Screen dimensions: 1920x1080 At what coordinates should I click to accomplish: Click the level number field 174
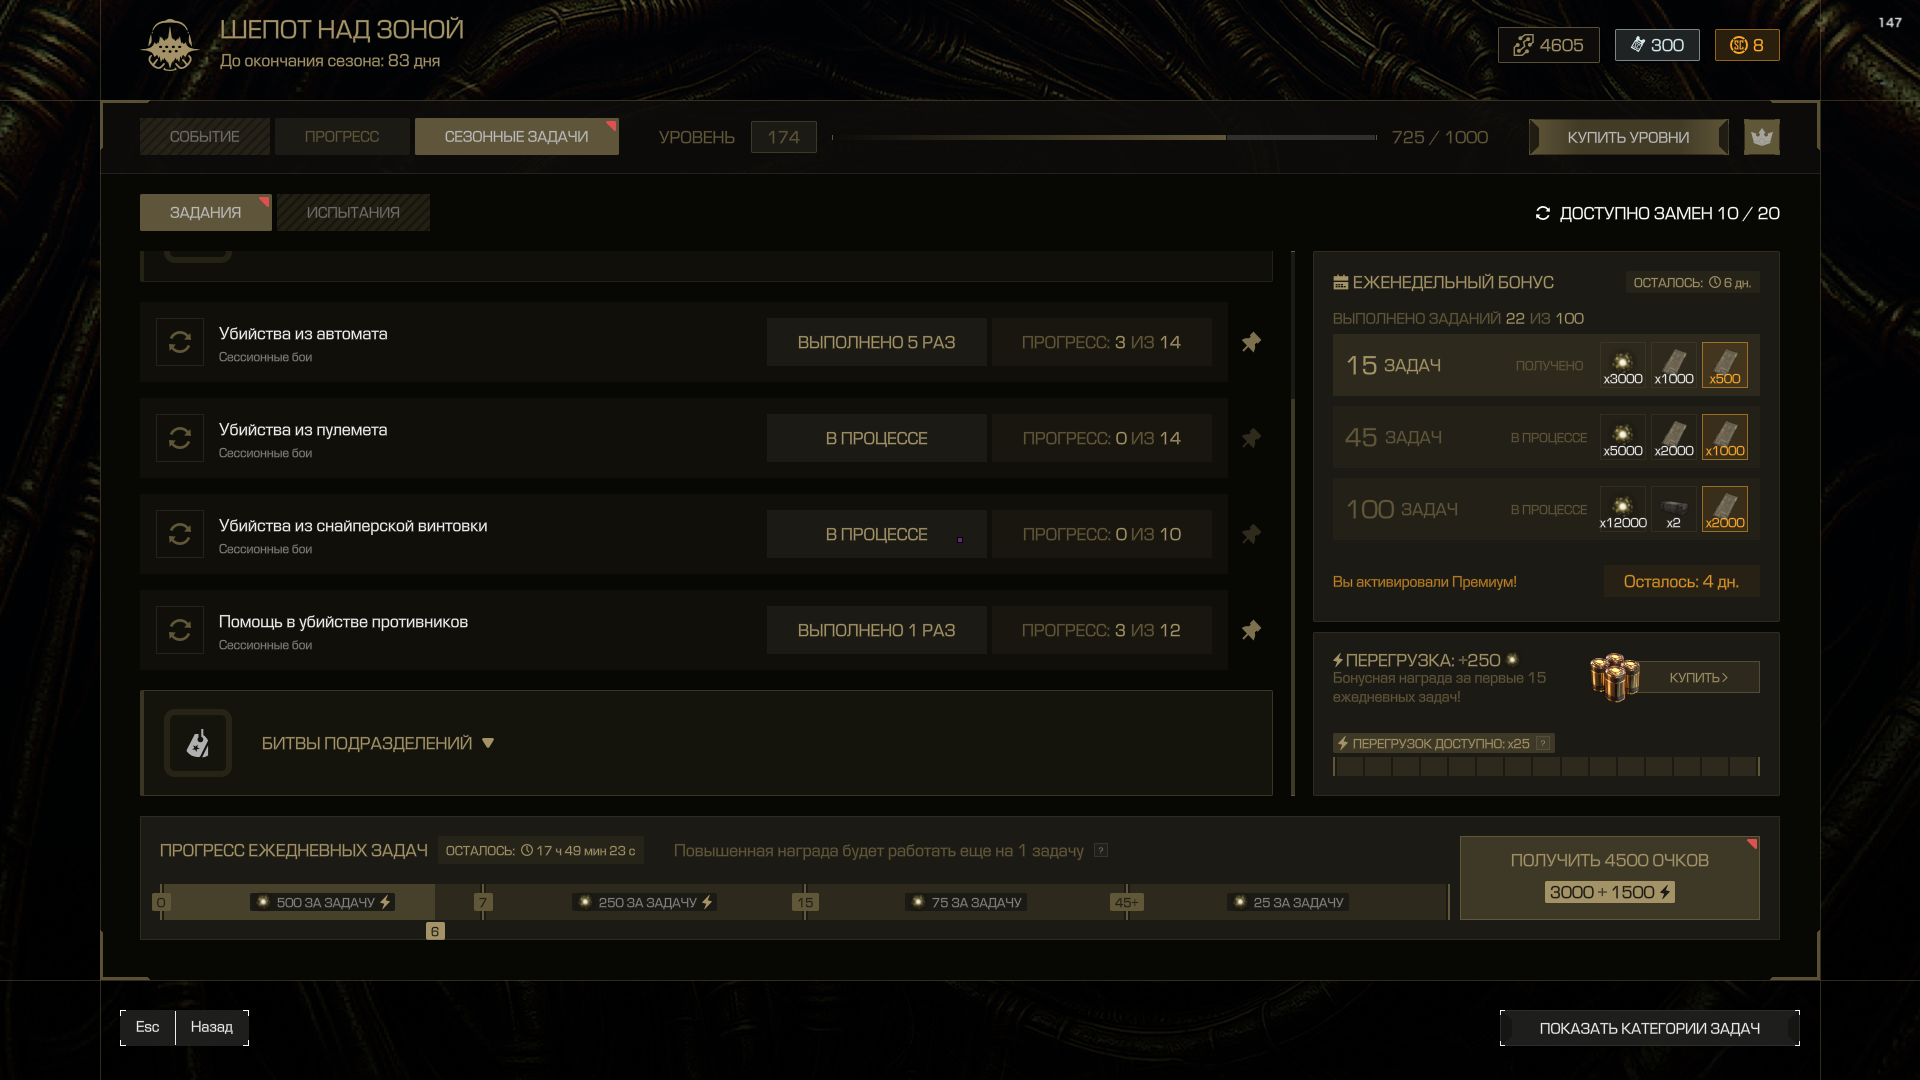point(784,137)
